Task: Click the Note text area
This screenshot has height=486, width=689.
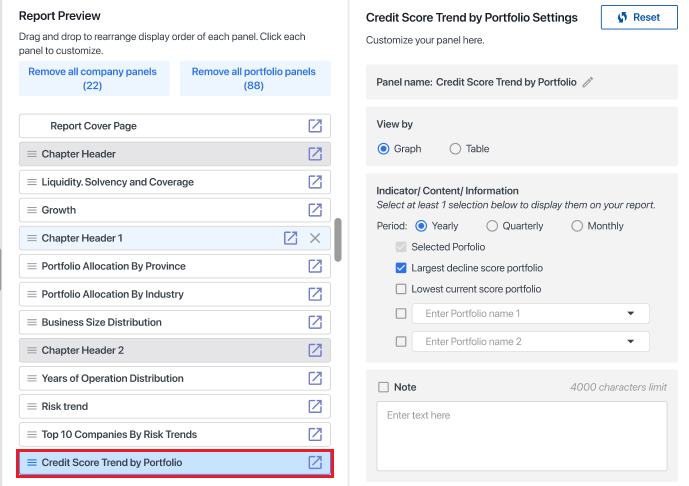Action: pos(523,436)
